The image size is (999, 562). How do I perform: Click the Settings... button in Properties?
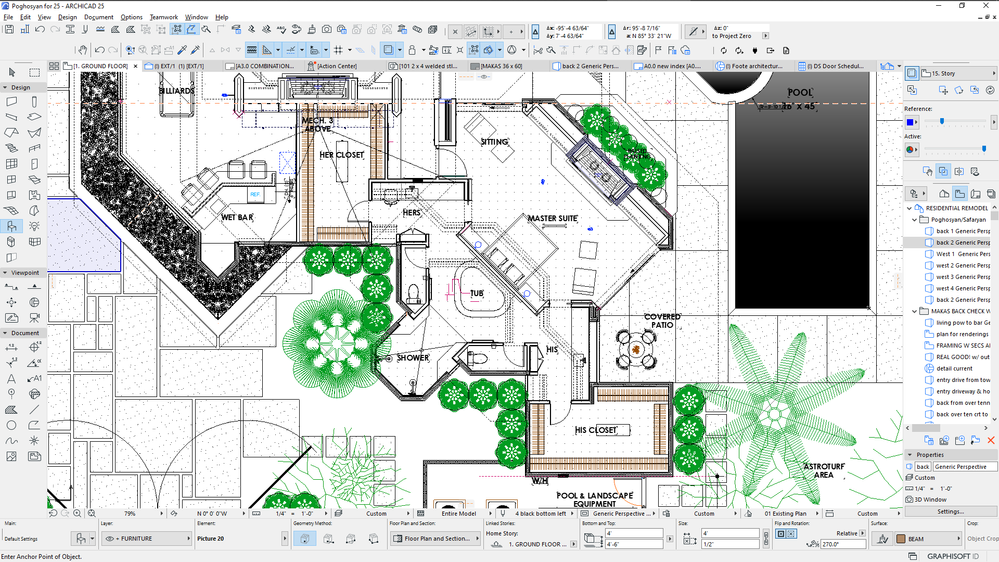pos(950,511)
